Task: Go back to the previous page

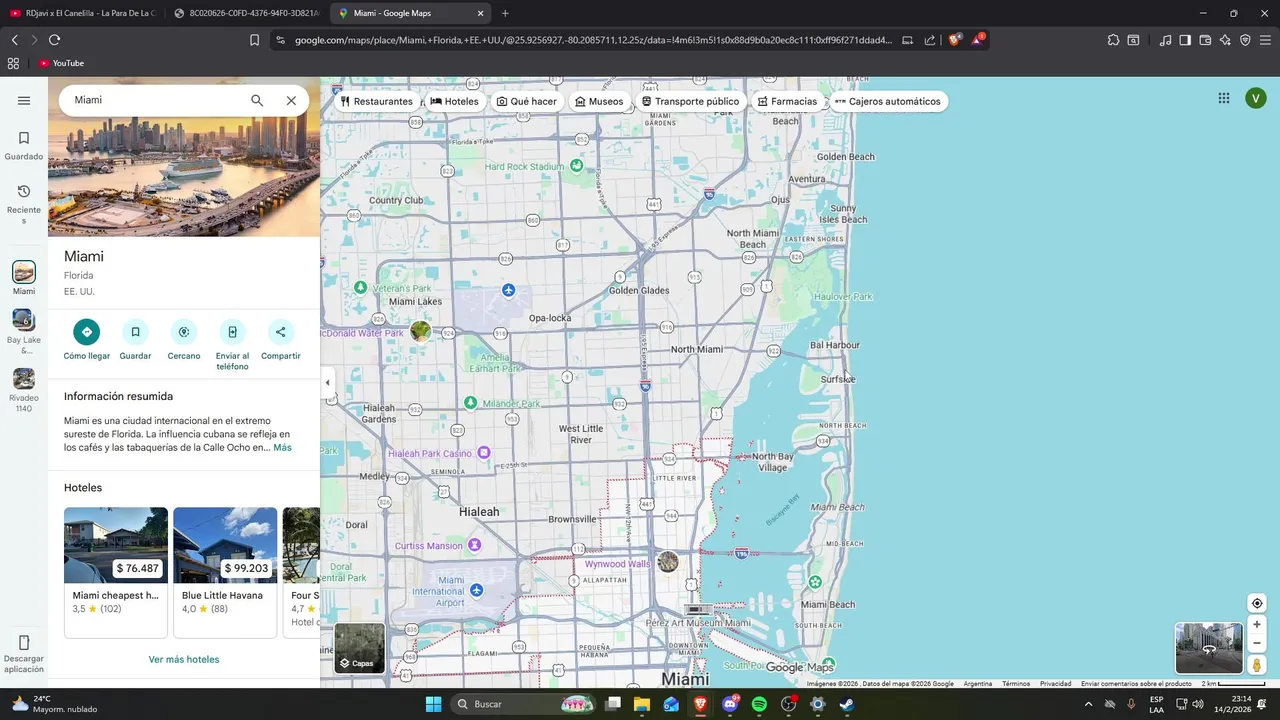Action: pos(14,40)
